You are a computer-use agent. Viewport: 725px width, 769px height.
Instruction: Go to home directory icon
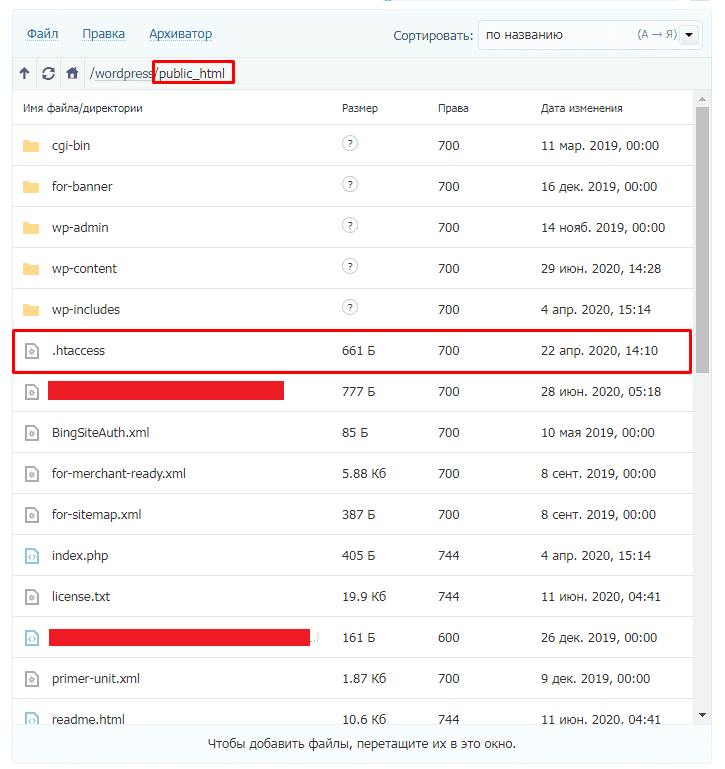(72, 74)
